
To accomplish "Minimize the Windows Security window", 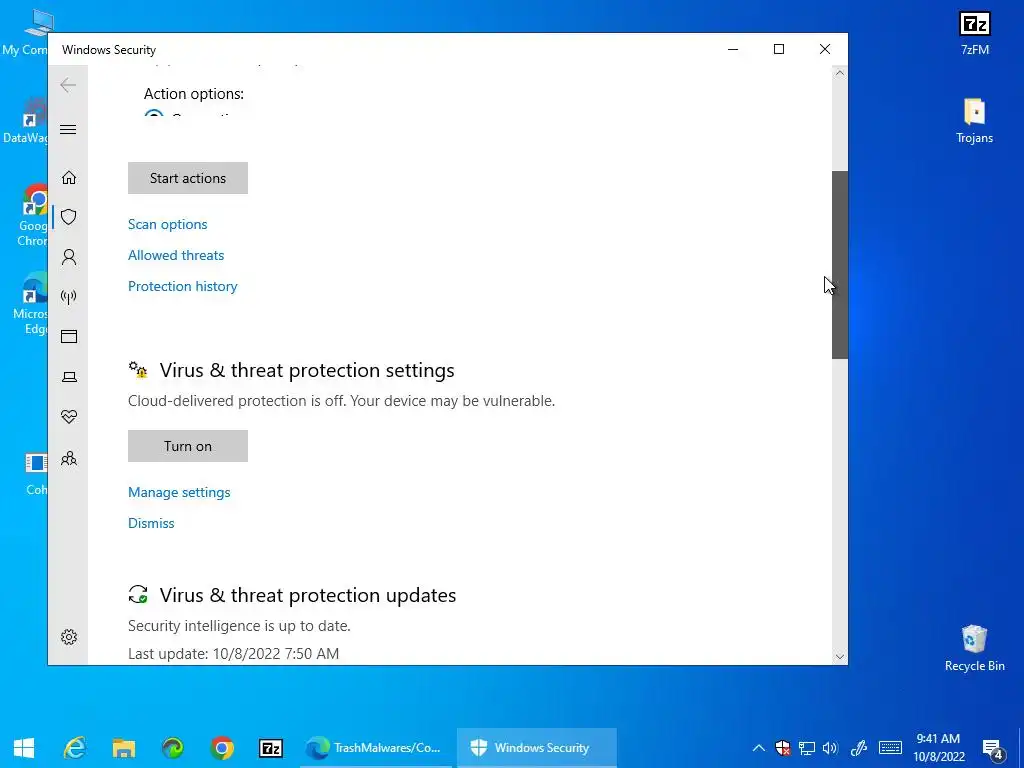I will (x=733, y=50).
